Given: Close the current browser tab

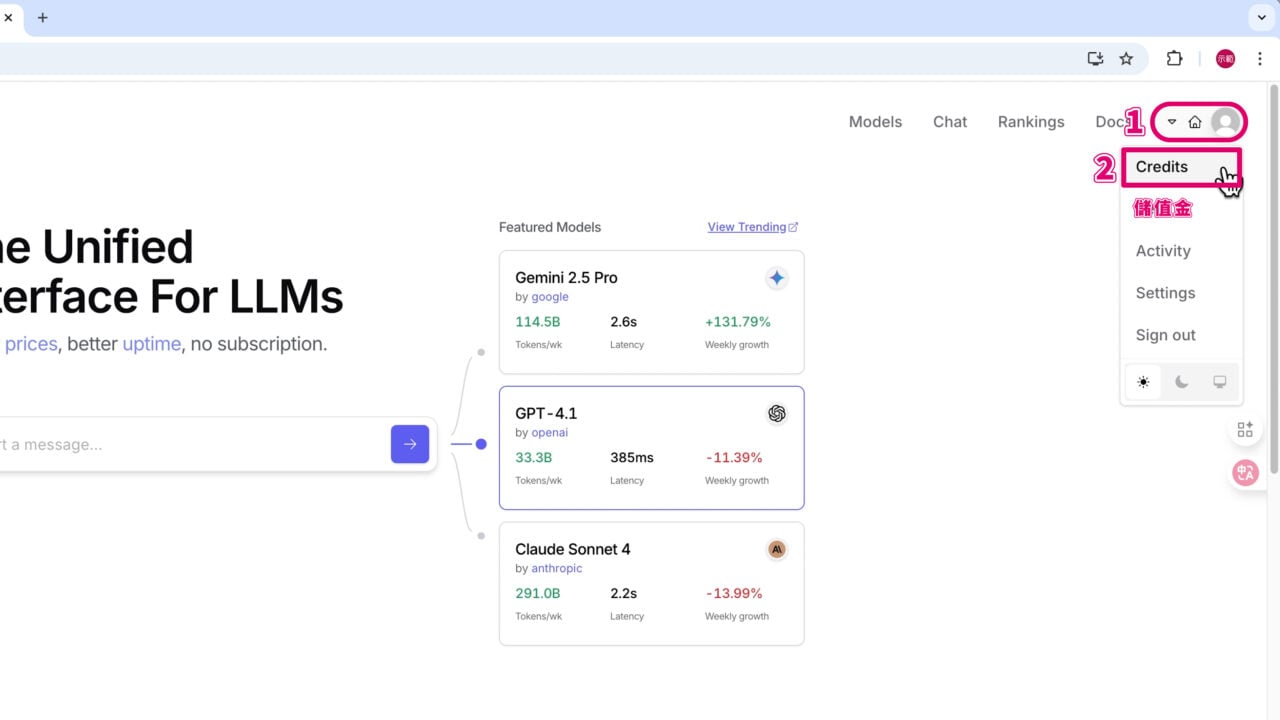Looking at the screenshot, I should point(8,18).
